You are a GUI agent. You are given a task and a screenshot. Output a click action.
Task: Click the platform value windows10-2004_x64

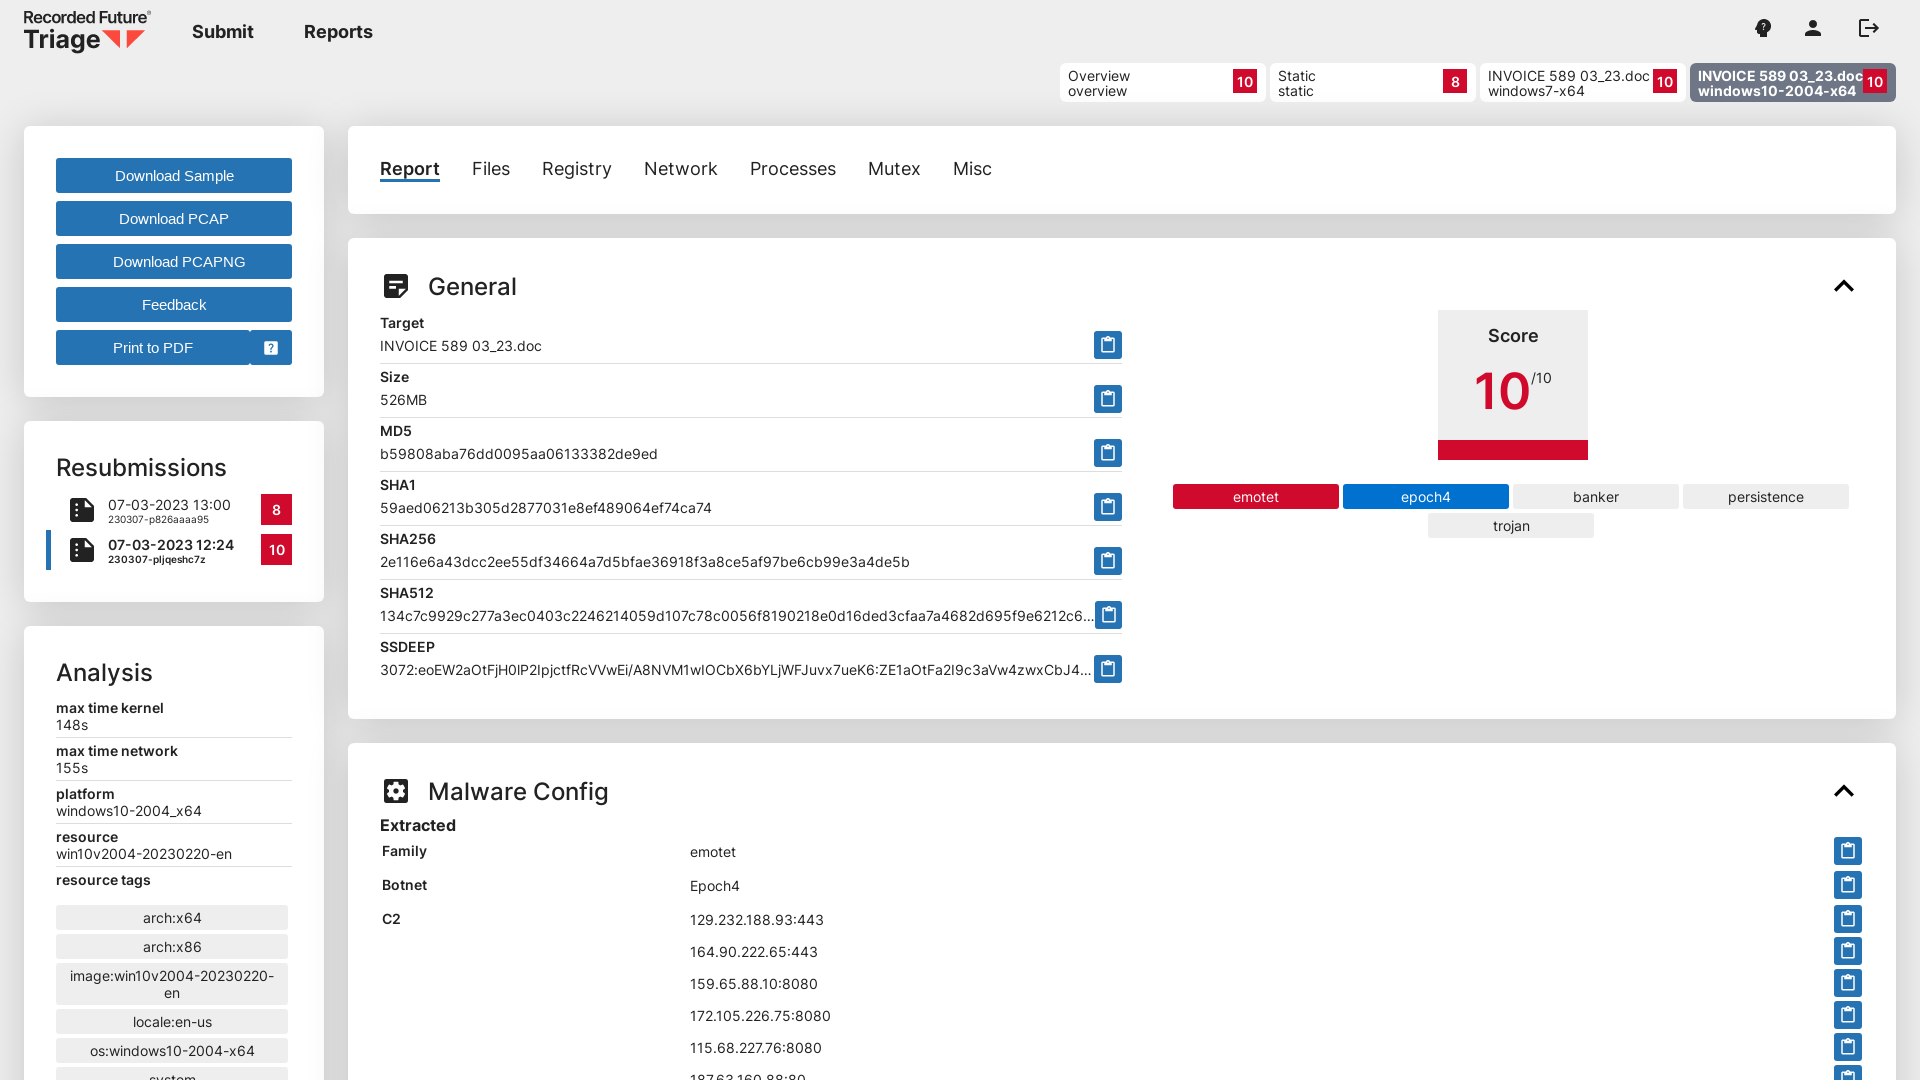click(129, 811)
